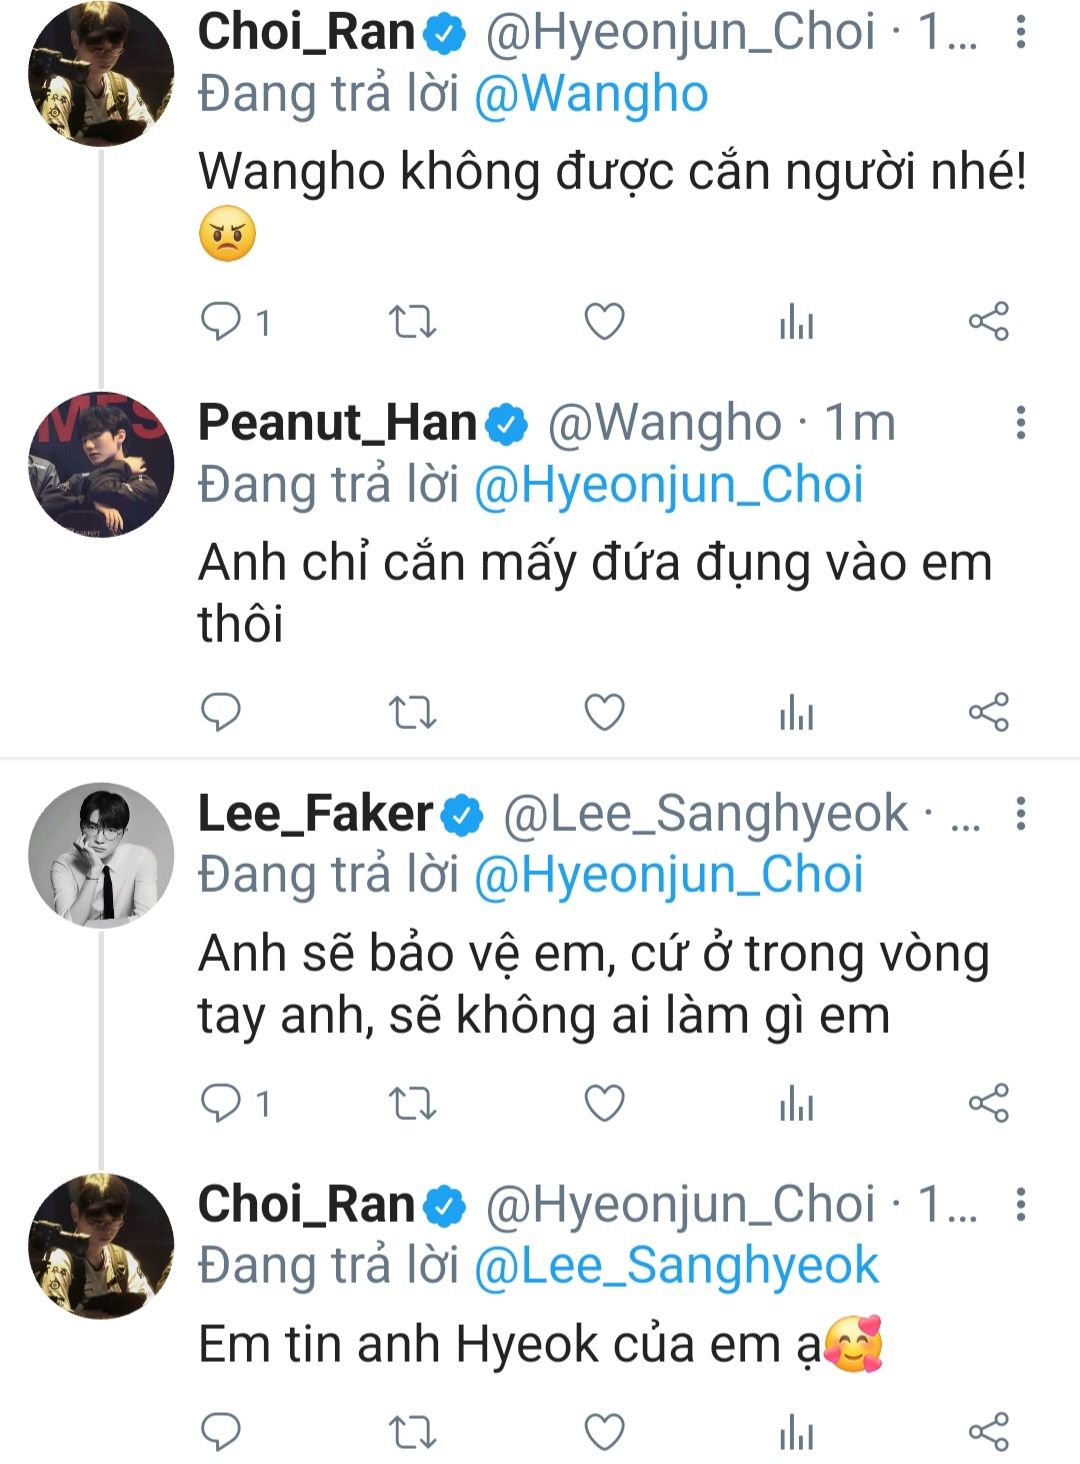Open the @Wangho mention in Choi_Ran's first tweet

pos(590,95)
